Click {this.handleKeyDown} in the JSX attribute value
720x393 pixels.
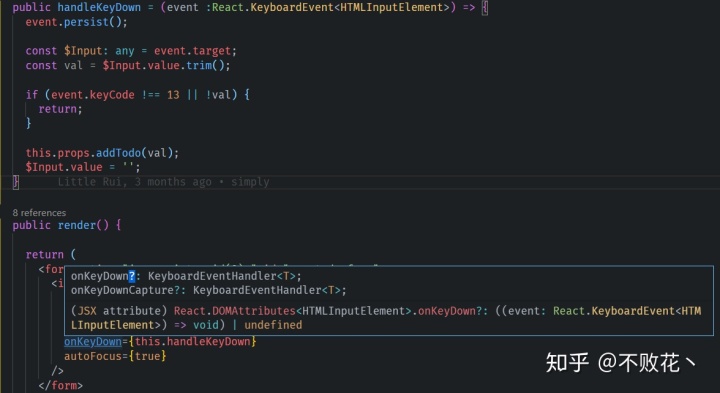point(192,342)
